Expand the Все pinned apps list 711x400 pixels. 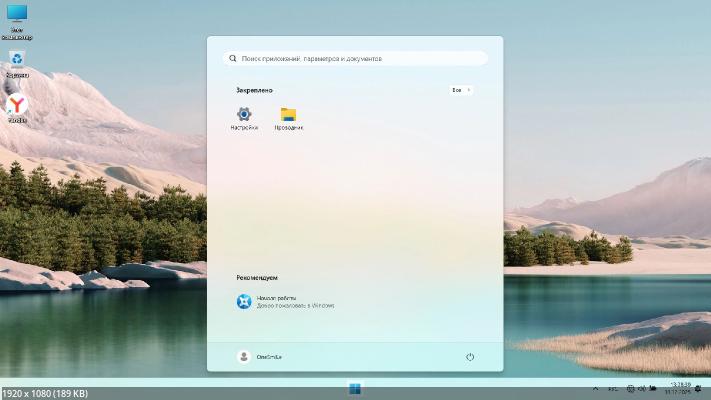pyautogui.click(x=460, y=90)
